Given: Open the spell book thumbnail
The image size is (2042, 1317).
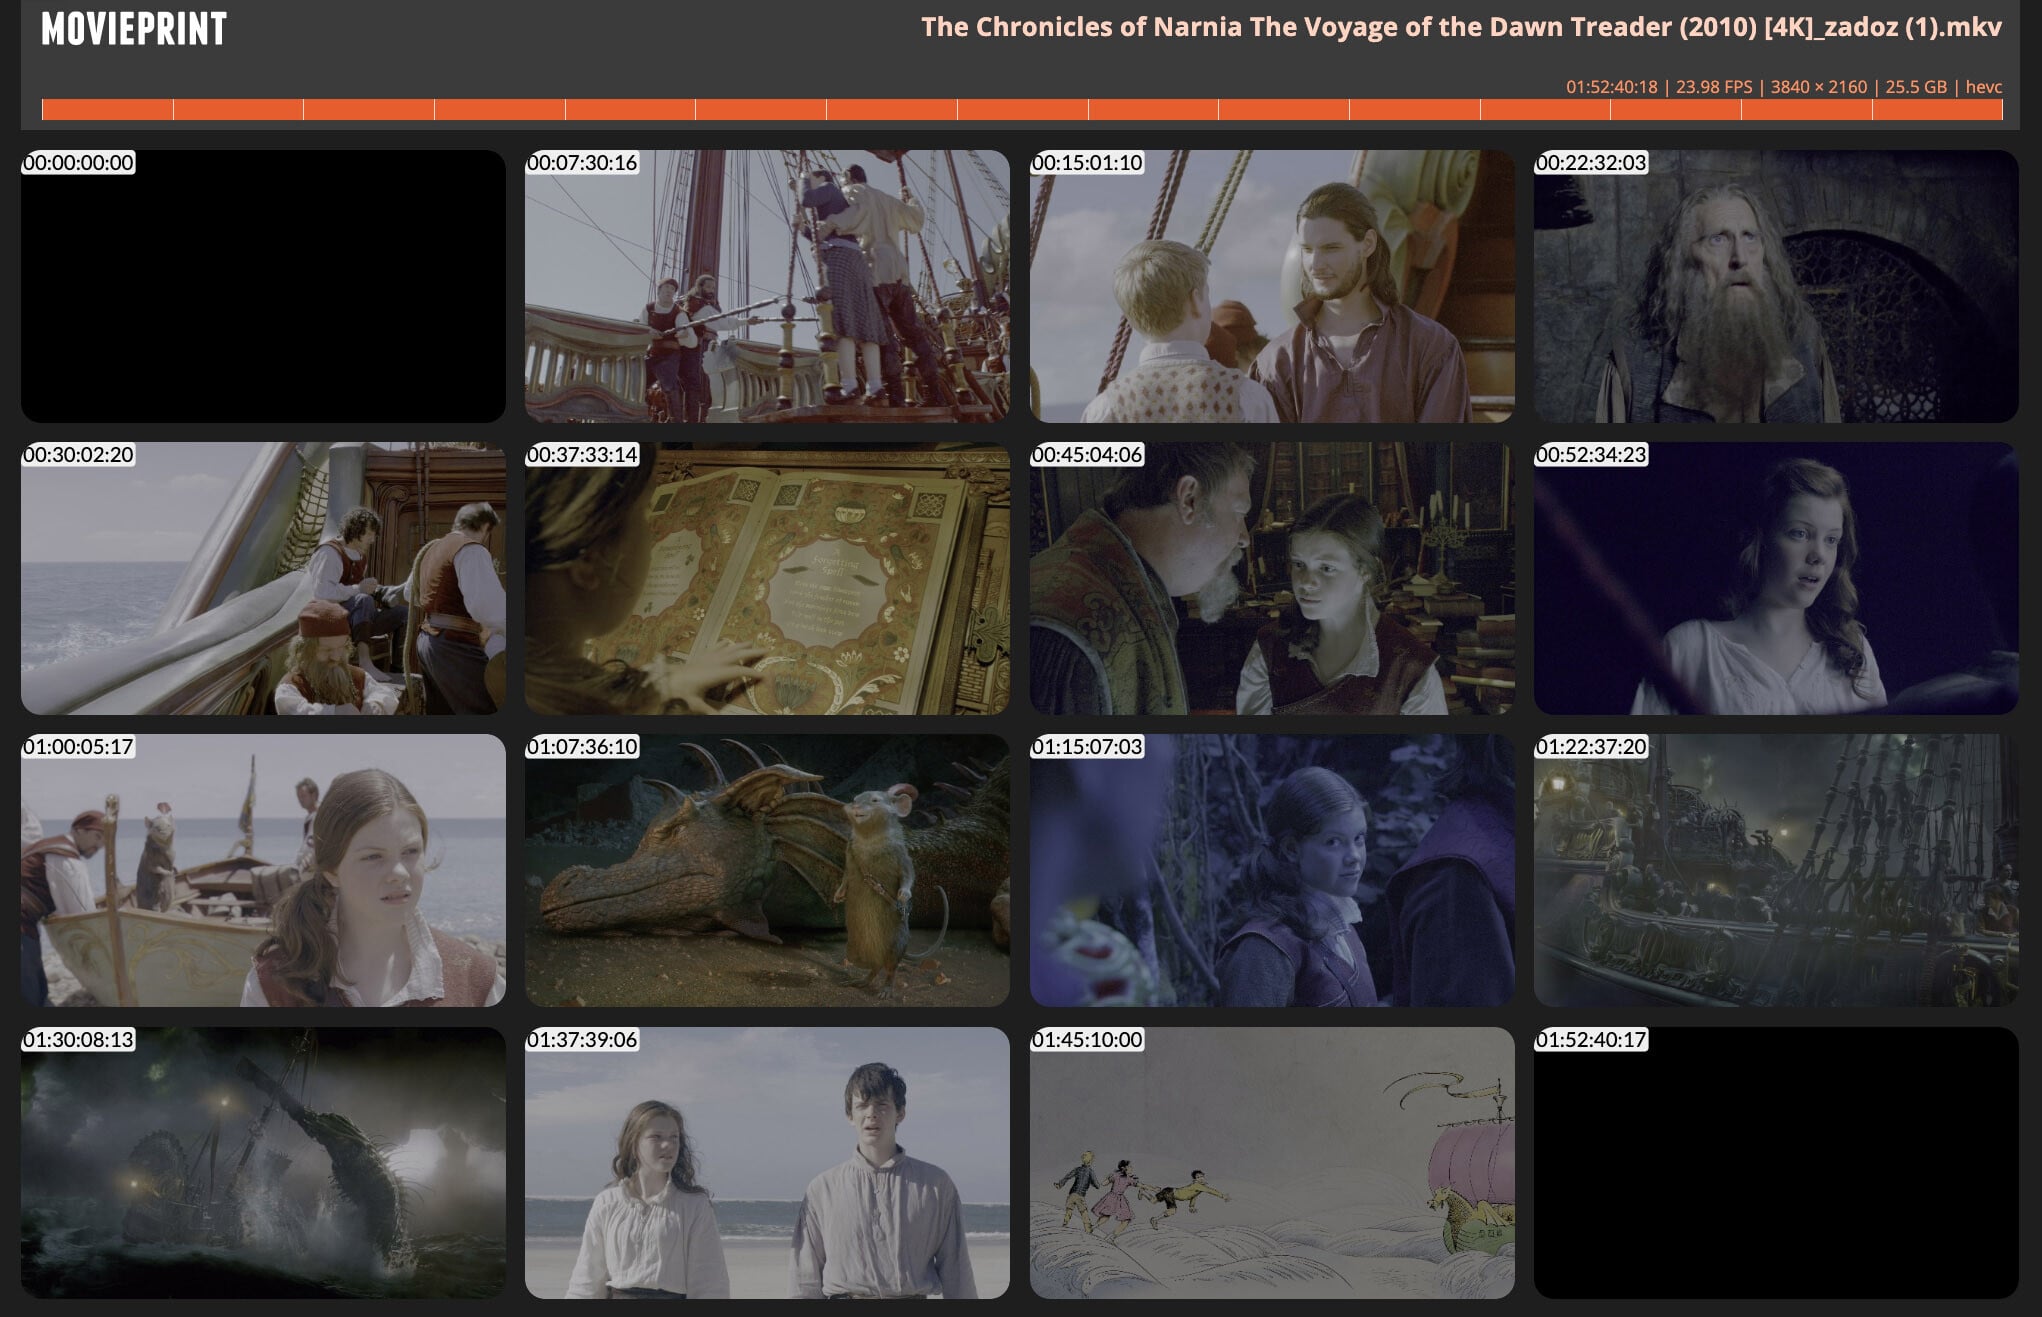Looking at the screenshot, I should coord(767,578).
